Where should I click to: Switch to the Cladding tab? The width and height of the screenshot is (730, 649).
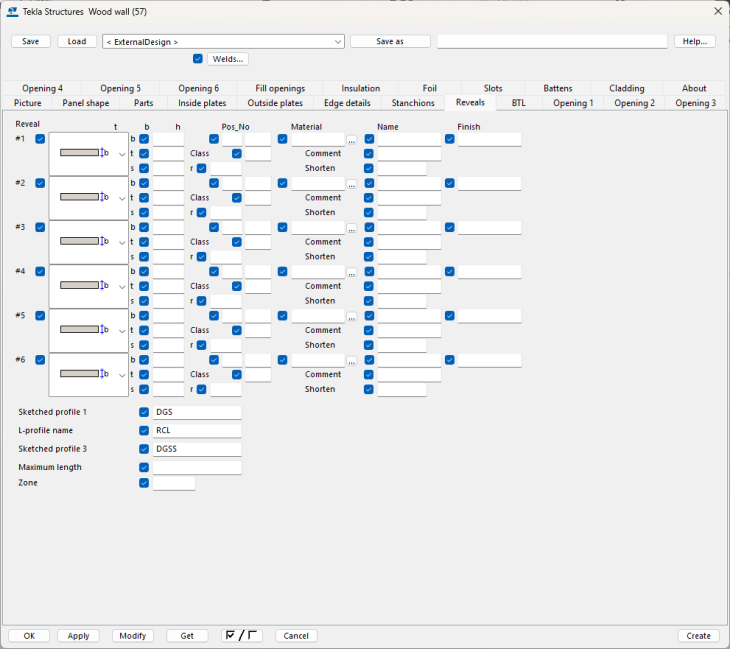coord(627,88)
